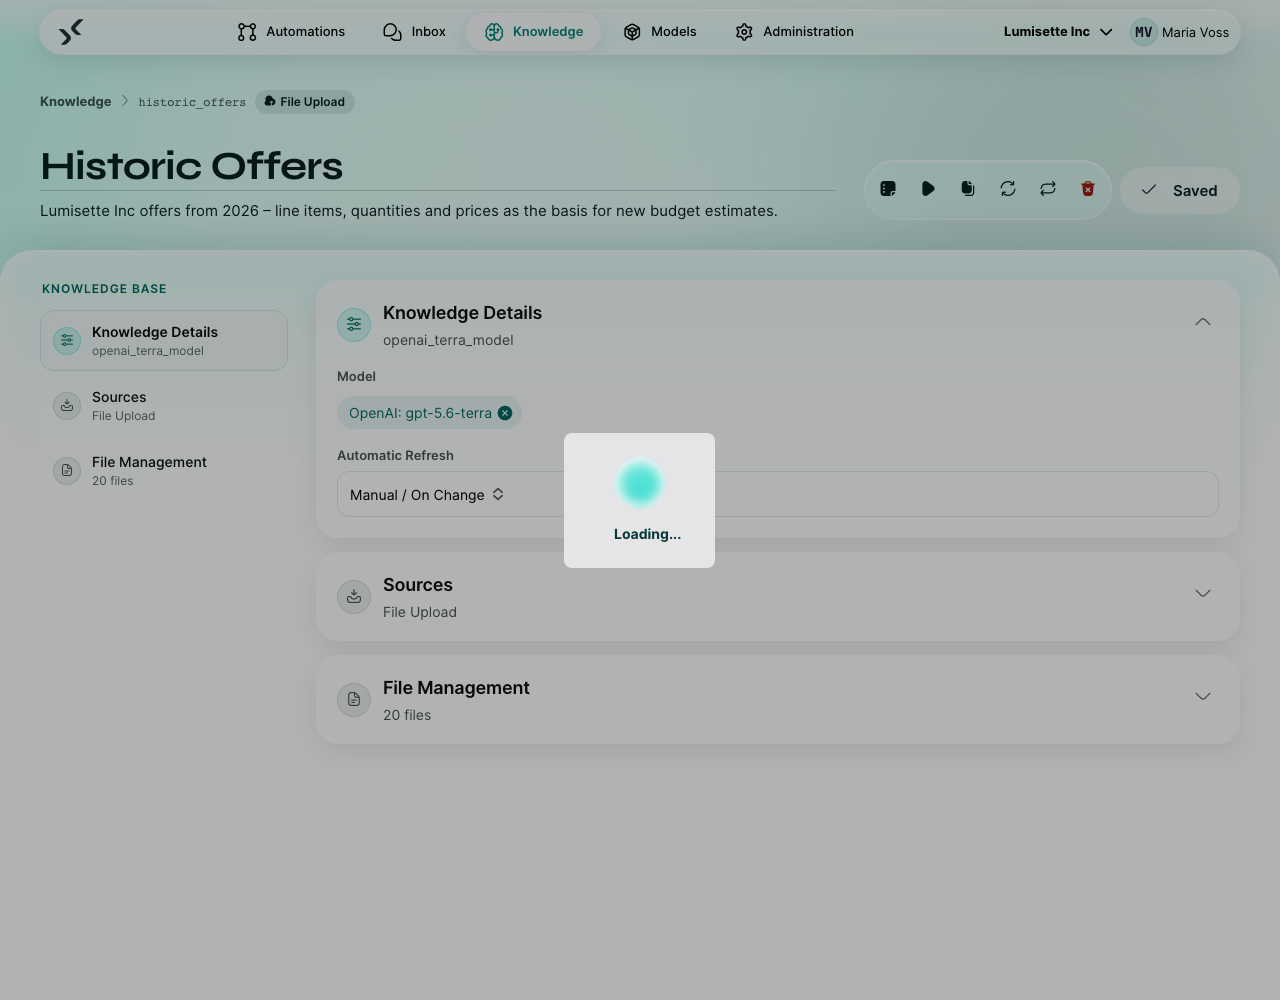1280x1000 pixels.
Task: Click the sidebar Sources download icon
Action: 67,406
